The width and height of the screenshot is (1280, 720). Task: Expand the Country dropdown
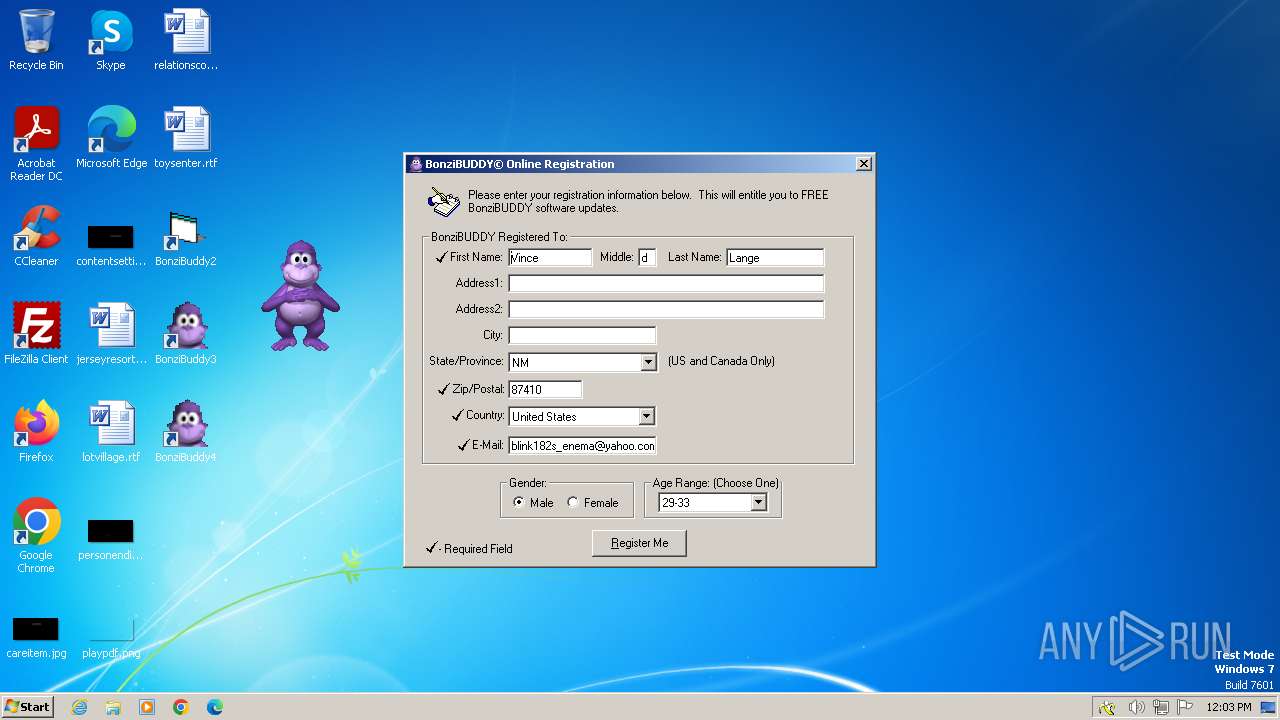[x=646, y=416]
